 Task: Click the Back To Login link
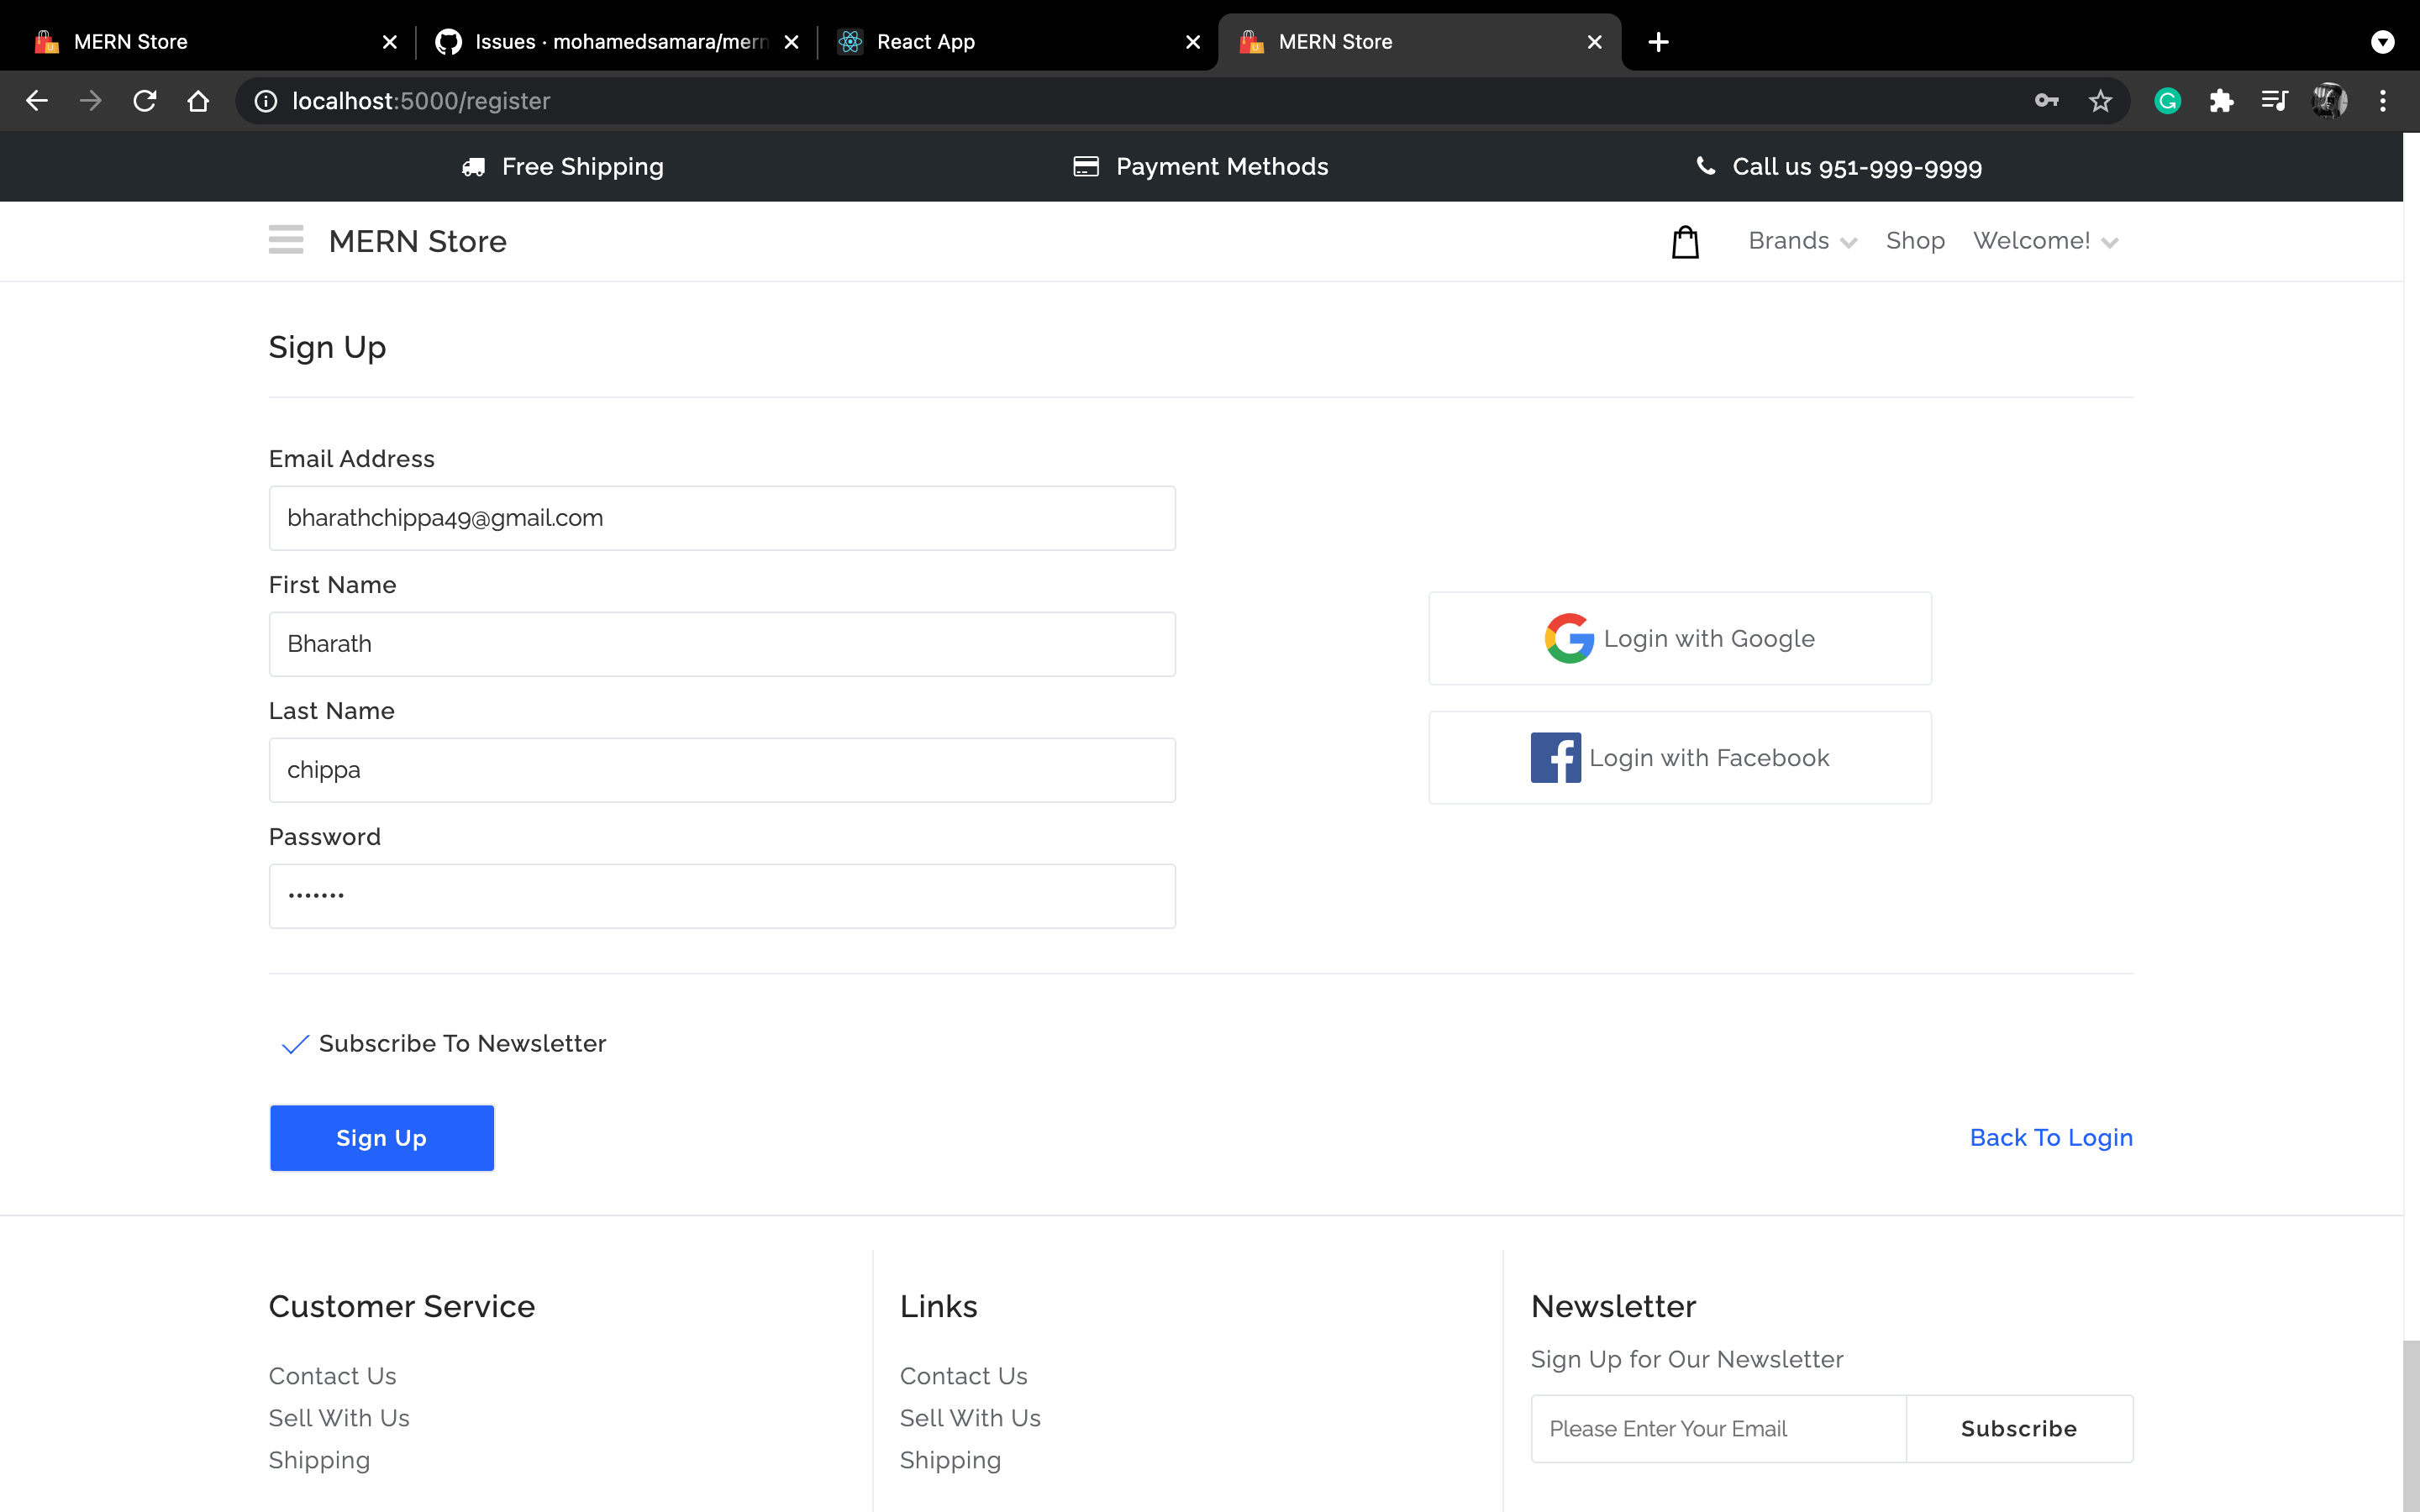pos(2050,1137)
